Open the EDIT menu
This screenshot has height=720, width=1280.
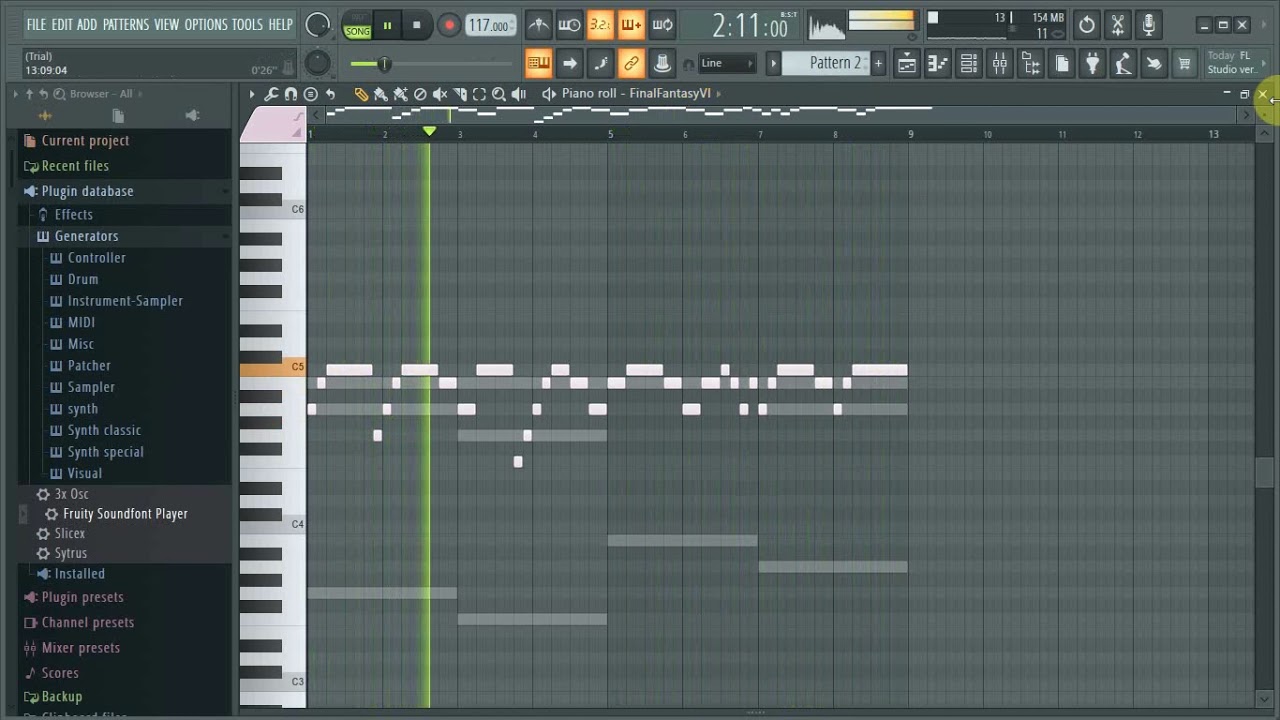tap(62, 25)
